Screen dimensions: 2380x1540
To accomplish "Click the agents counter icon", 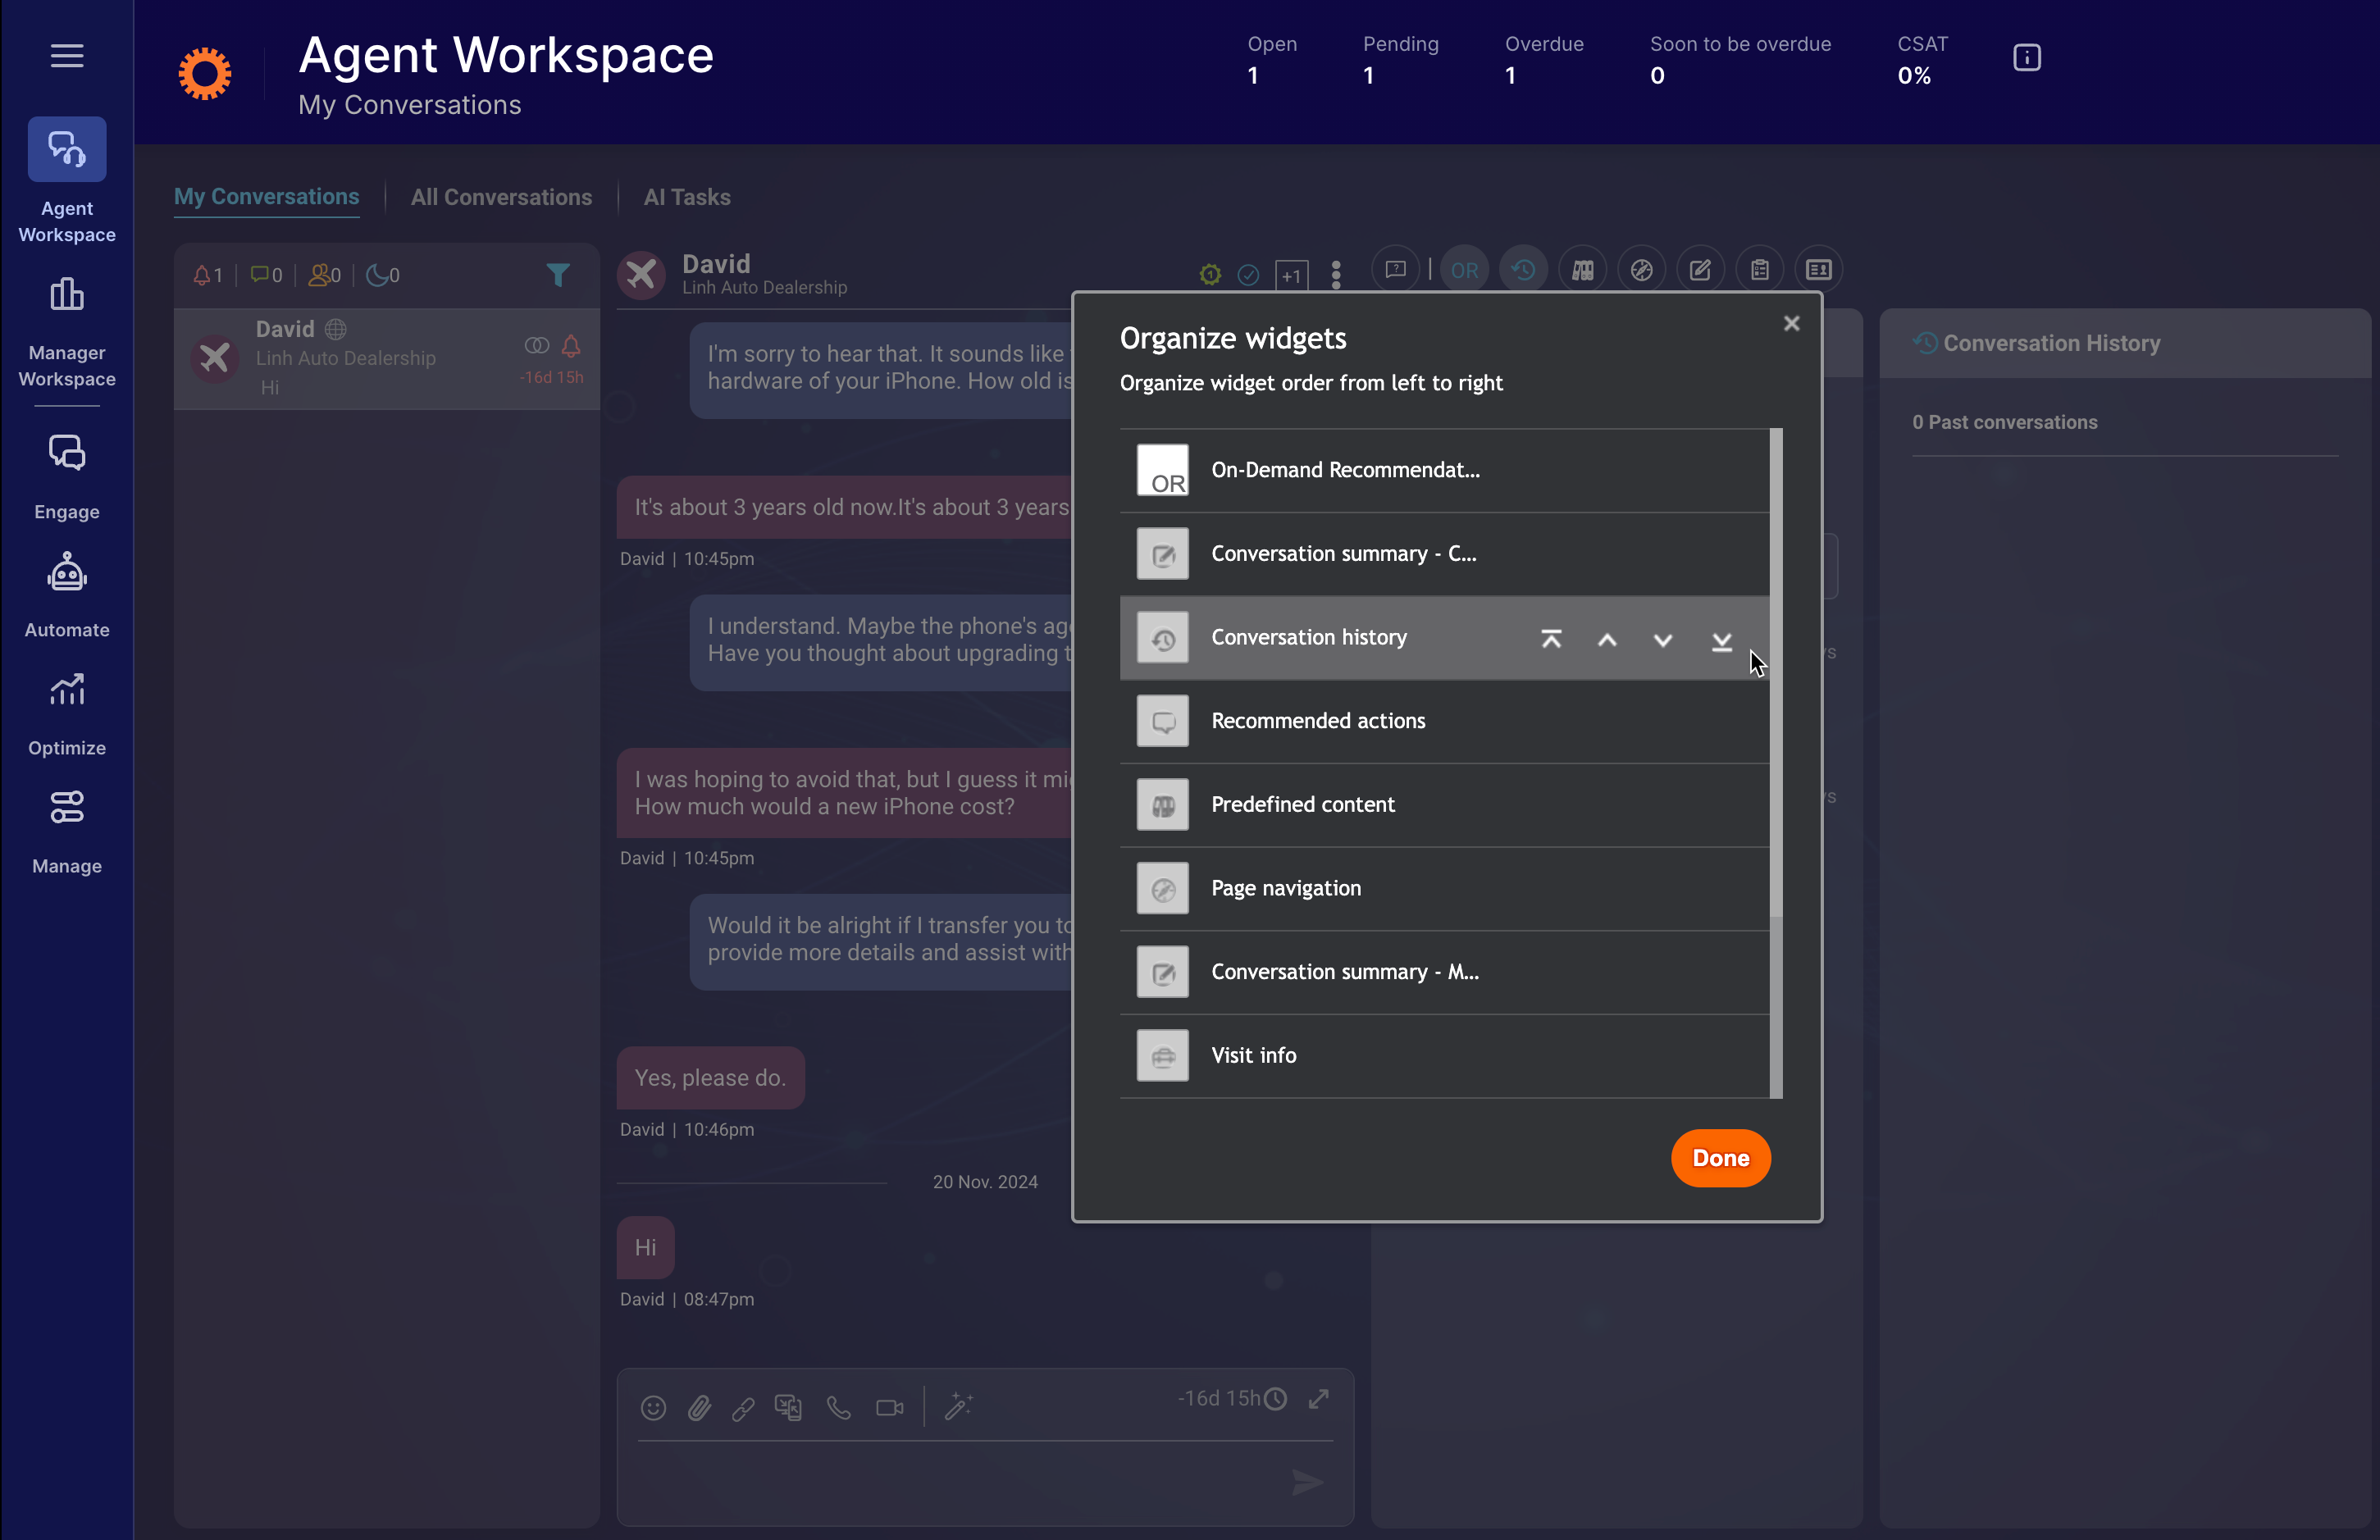I will pos(325,275).
